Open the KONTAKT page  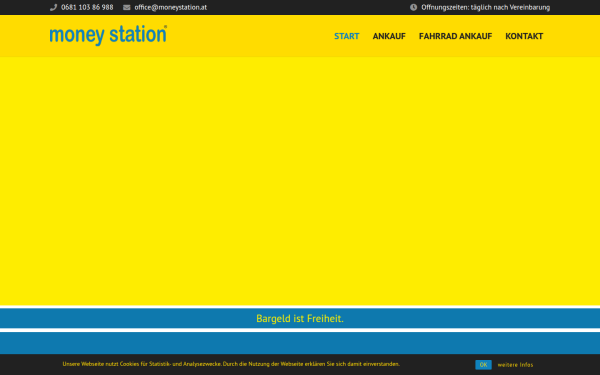click(524, 36)
